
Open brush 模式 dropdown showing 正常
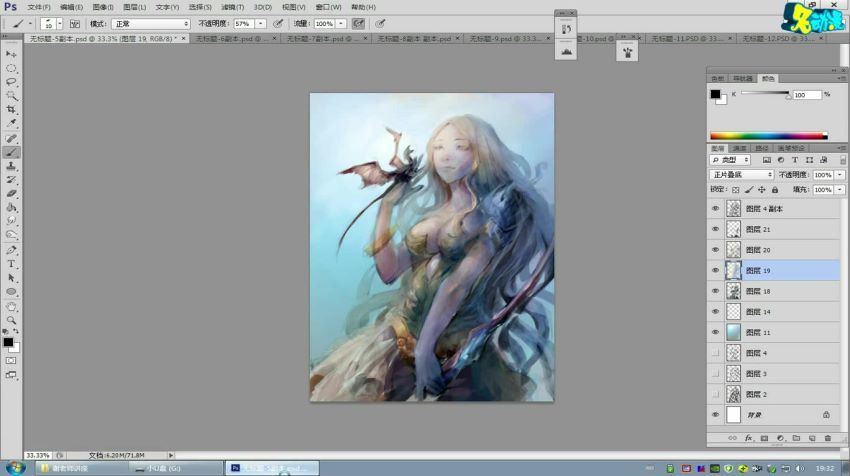(150, 24)
